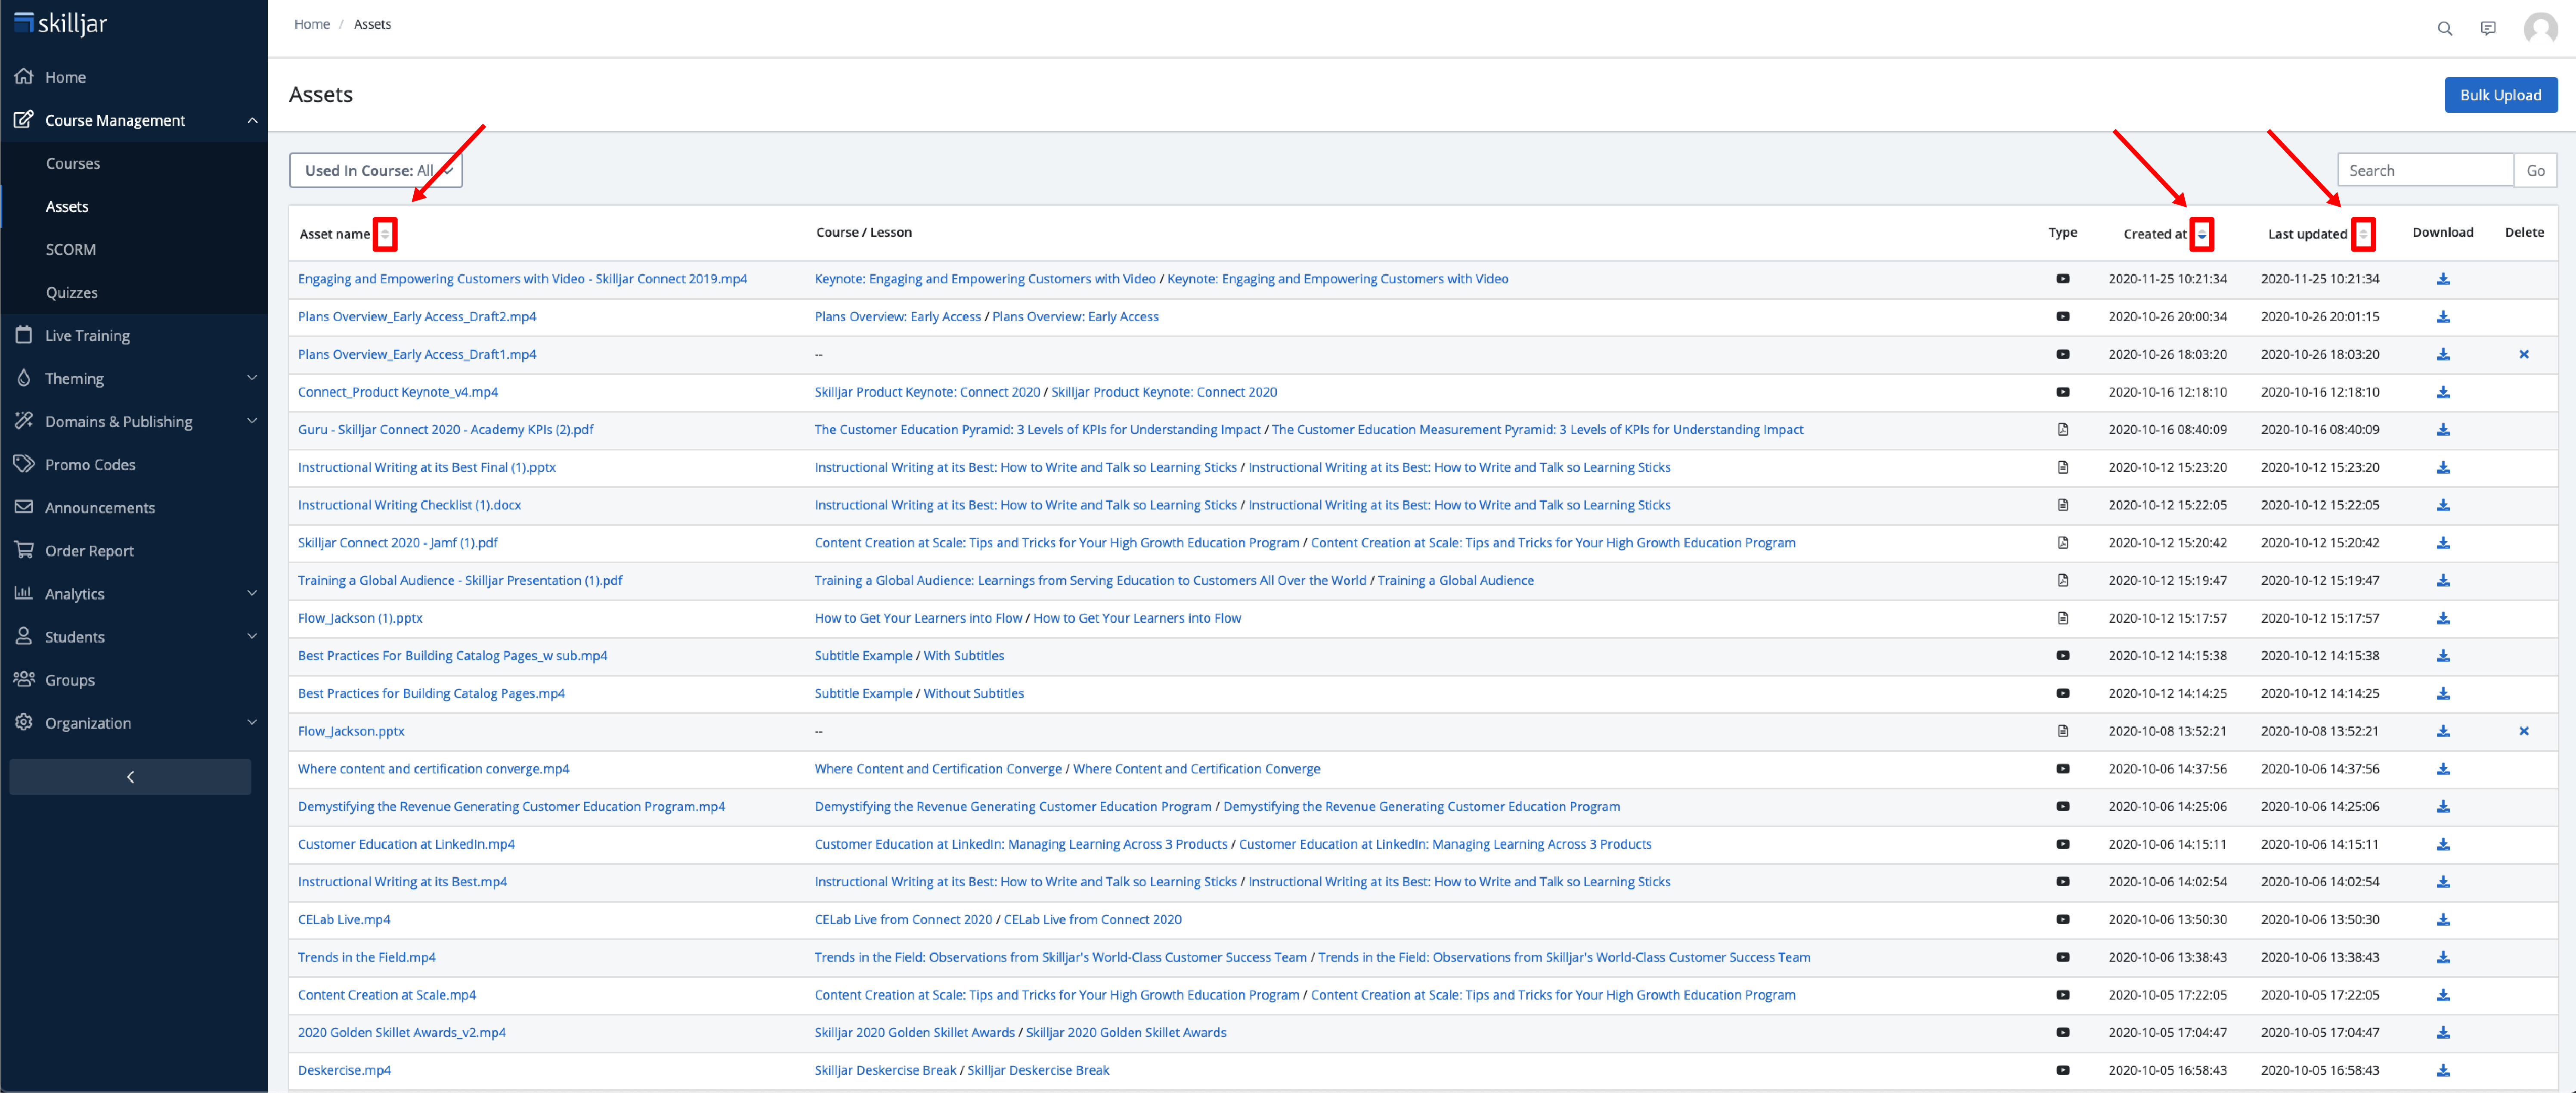Click into the asset Search field

click(2425, 170)
